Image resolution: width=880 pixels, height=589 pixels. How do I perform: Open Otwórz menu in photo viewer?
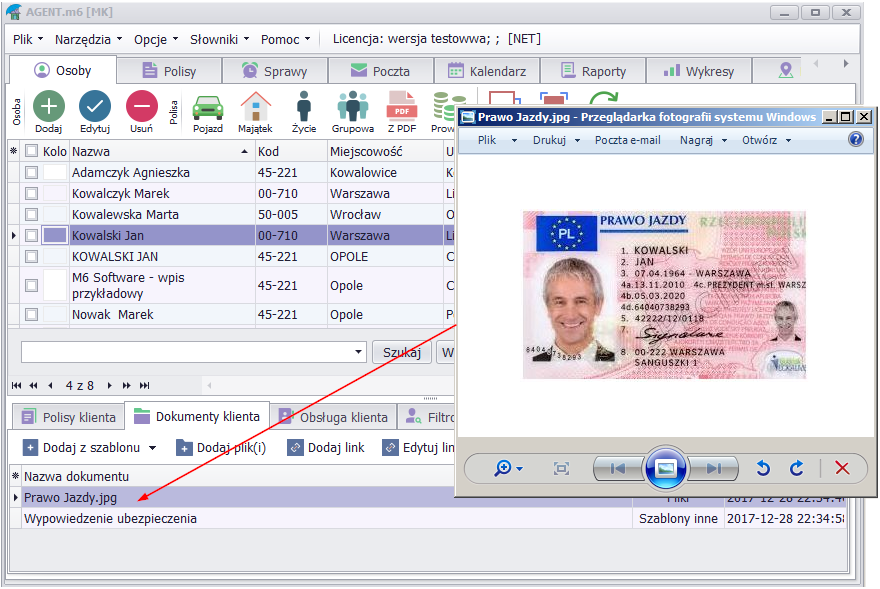766,140
